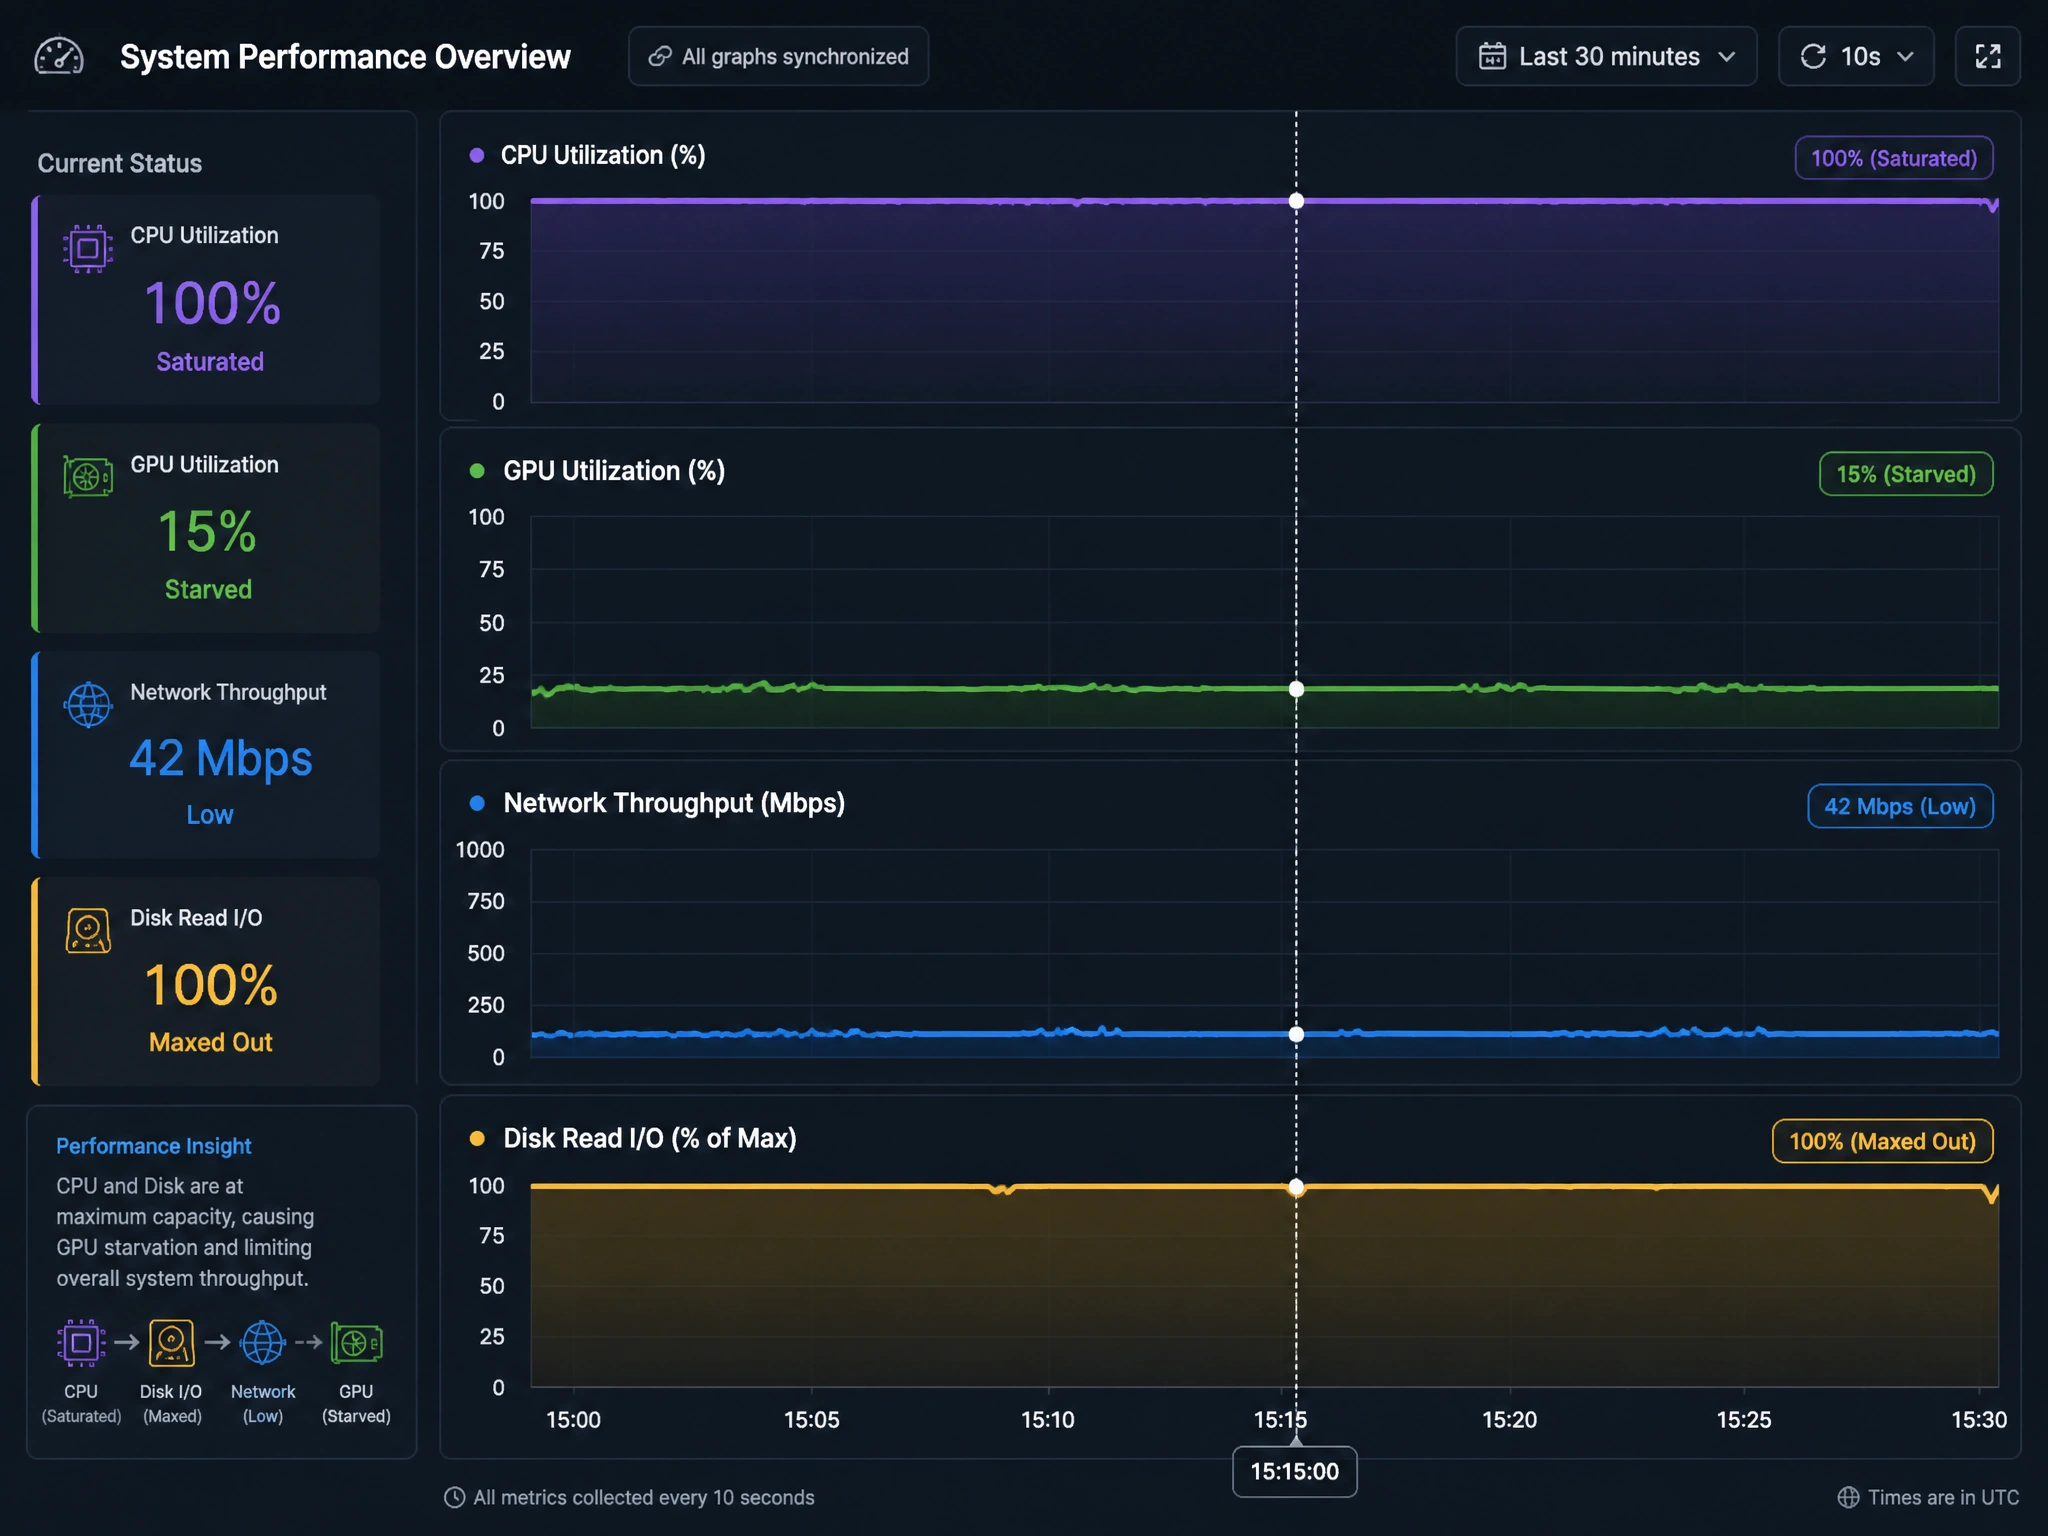Click the GPU card icon in GPU Utilization card

pyautogui.click(x=88, y=477)
